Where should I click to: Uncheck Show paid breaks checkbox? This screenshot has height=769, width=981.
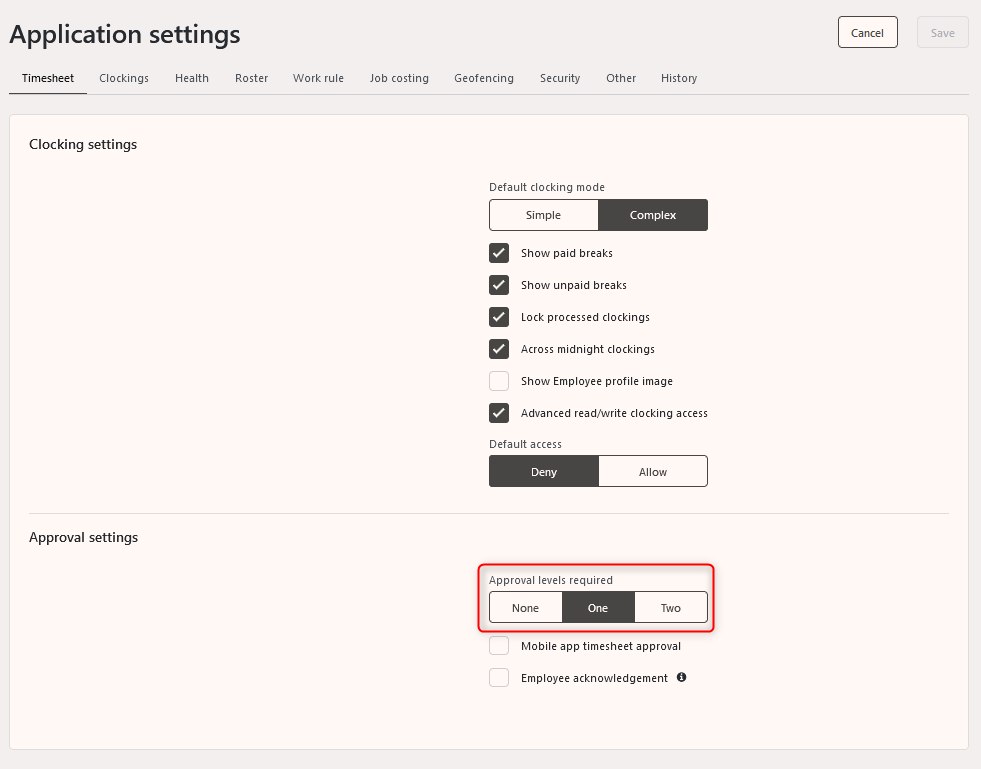[x=499, y=253]
